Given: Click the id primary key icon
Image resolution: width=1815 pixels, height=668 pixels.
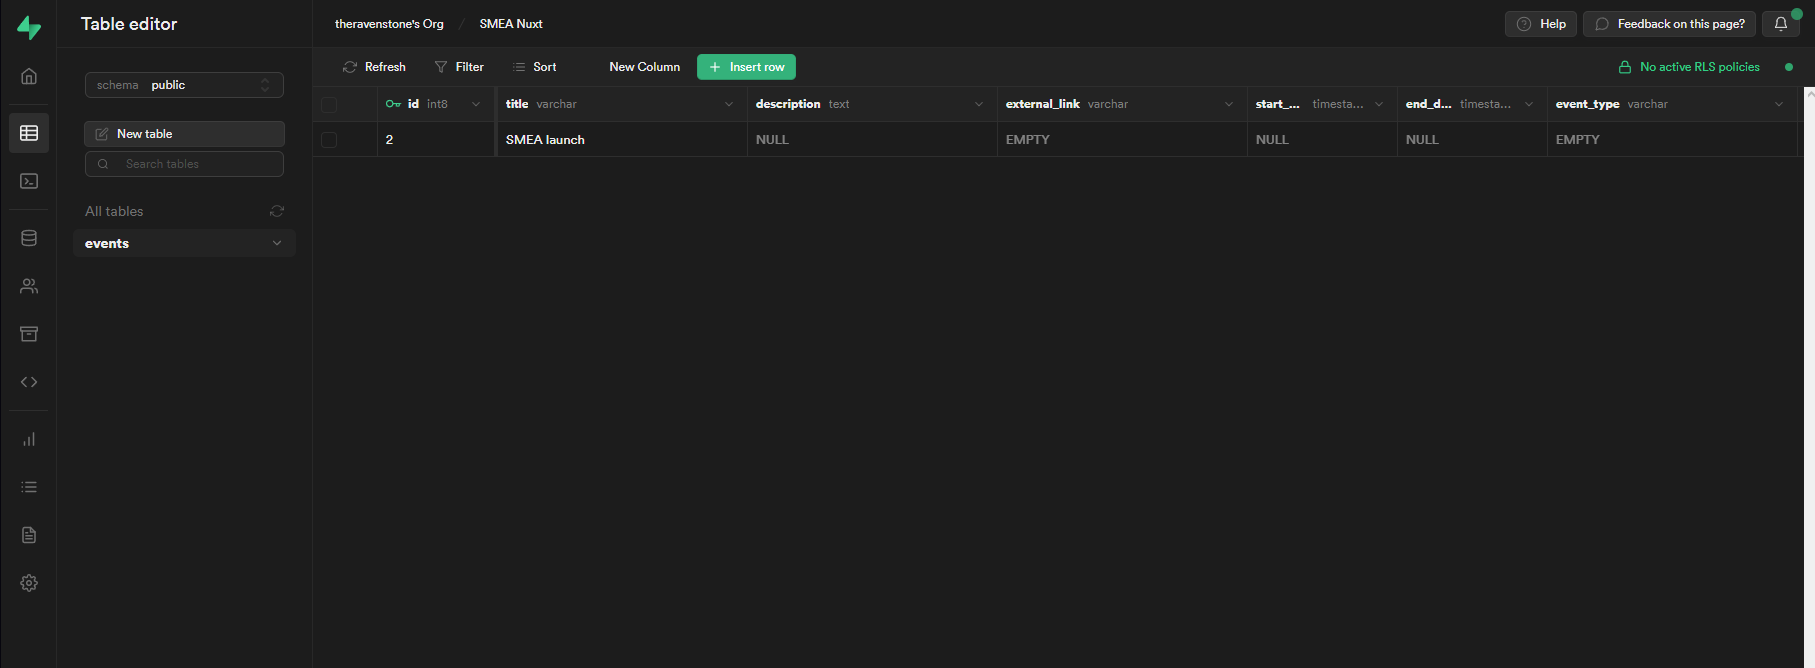Looking at the screenshot, I should (x=393, y=104).
